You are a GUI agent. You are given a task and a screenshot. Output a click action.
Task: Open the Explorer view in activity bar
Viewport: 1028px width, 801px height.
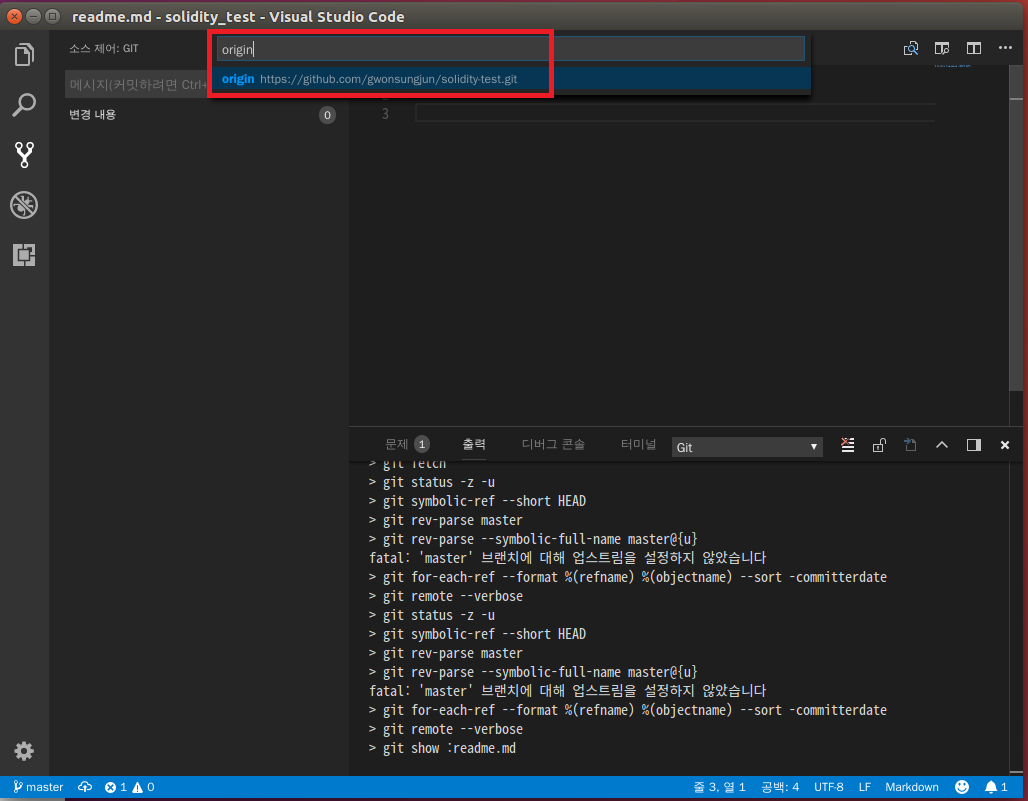[24, 54]
